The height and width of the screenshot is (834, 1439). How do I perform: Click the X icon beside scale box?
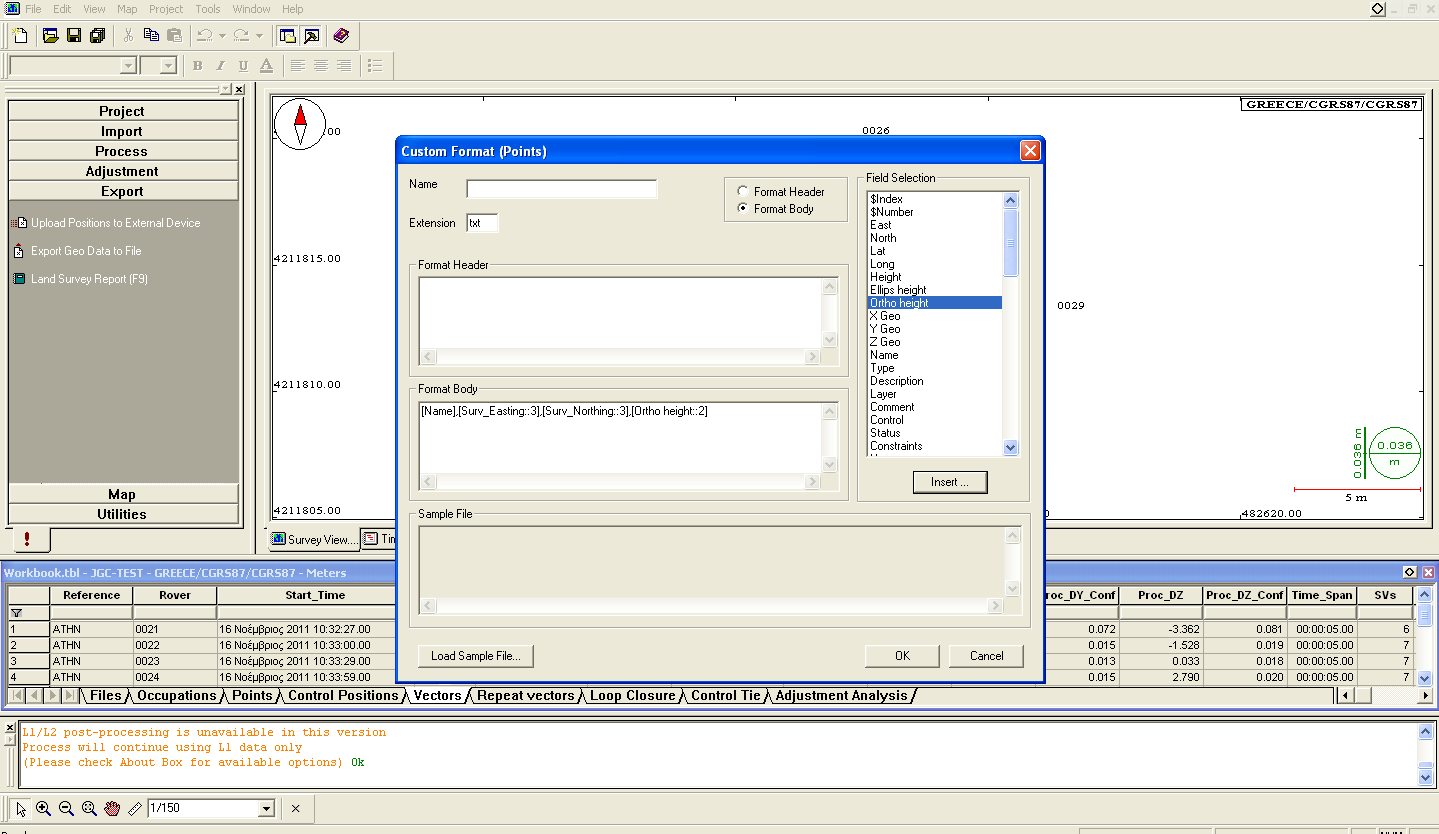(296, 808)
